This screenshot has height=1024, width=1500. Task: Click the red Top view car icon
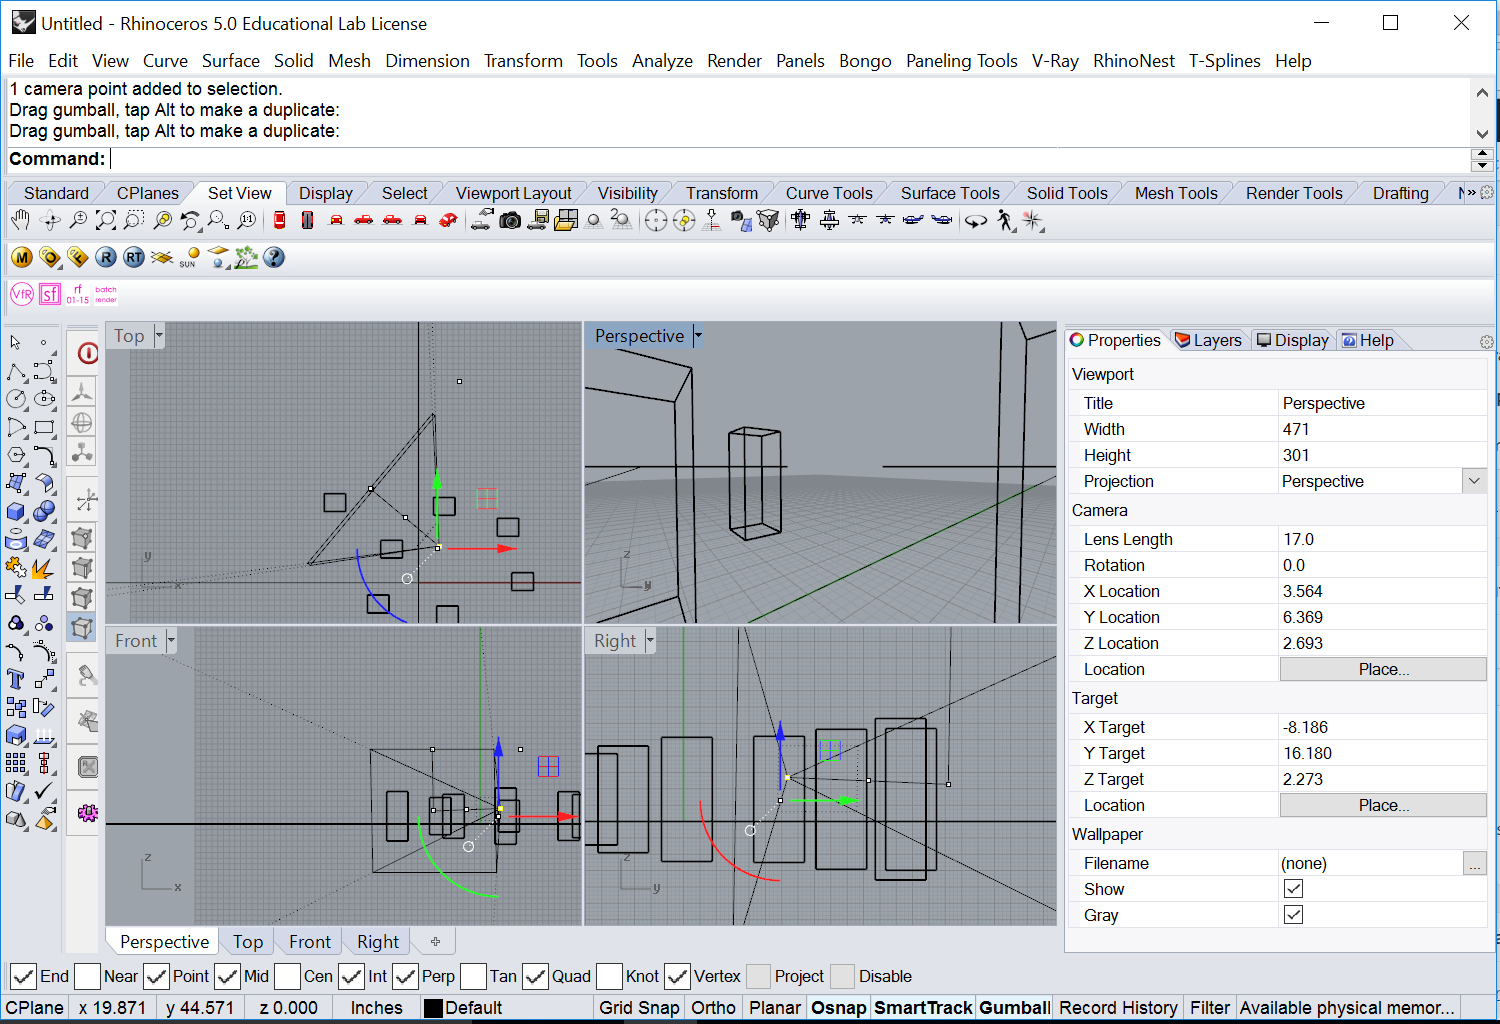click(279, 220)
